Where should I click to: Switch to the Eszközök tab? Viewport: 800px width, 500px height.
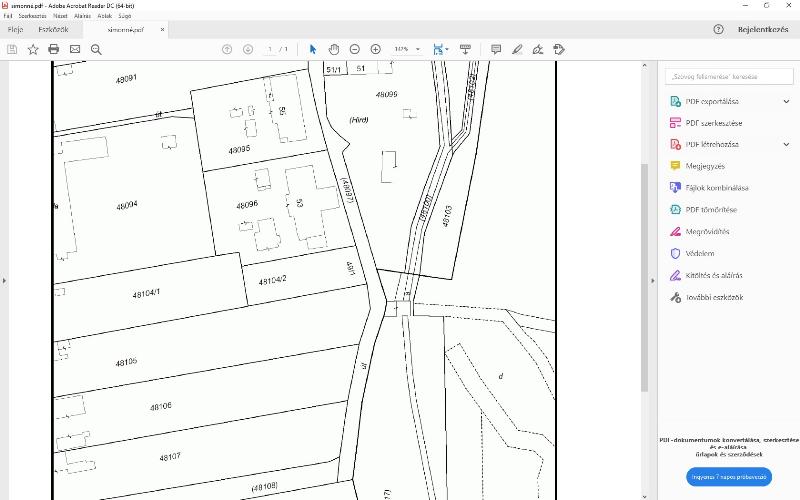[53, 30]
